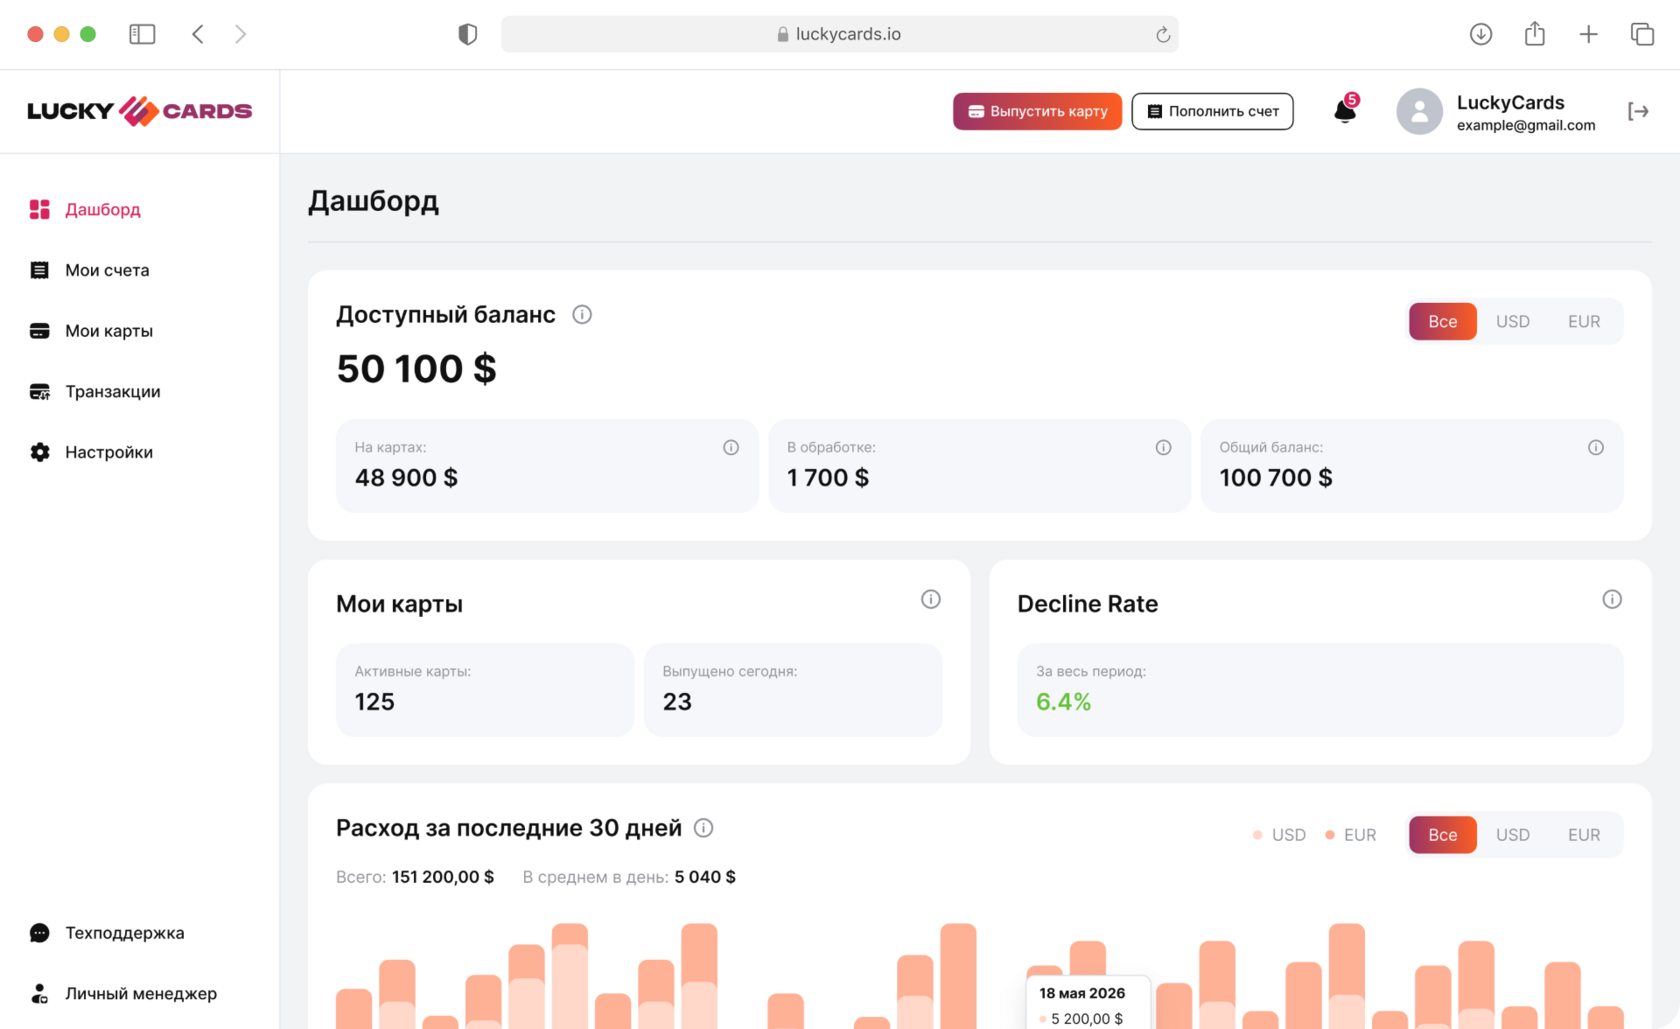Click the 6.4% decline rate value
The height and width of the screenshot is (1029, 1680).
[x=1063, y=702]
